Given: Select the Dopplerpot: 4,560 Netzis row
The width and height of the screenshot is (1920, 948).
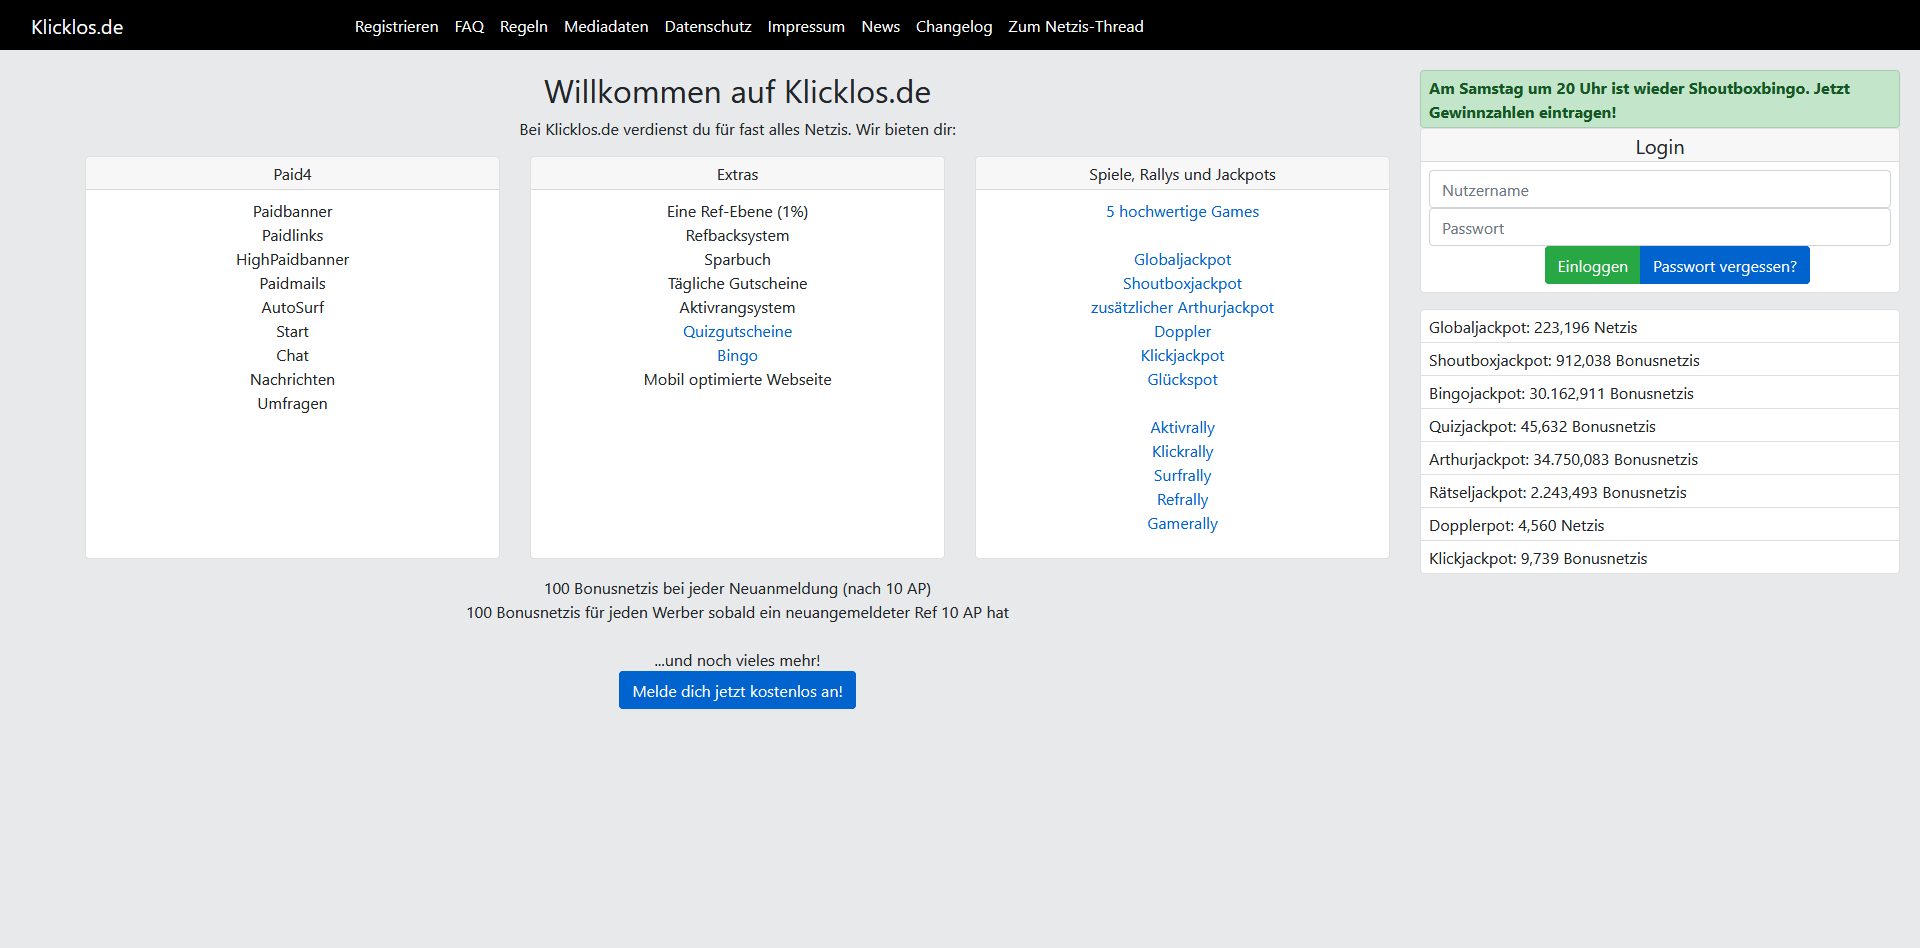Looking at the screenshot, I should 1659,525.
